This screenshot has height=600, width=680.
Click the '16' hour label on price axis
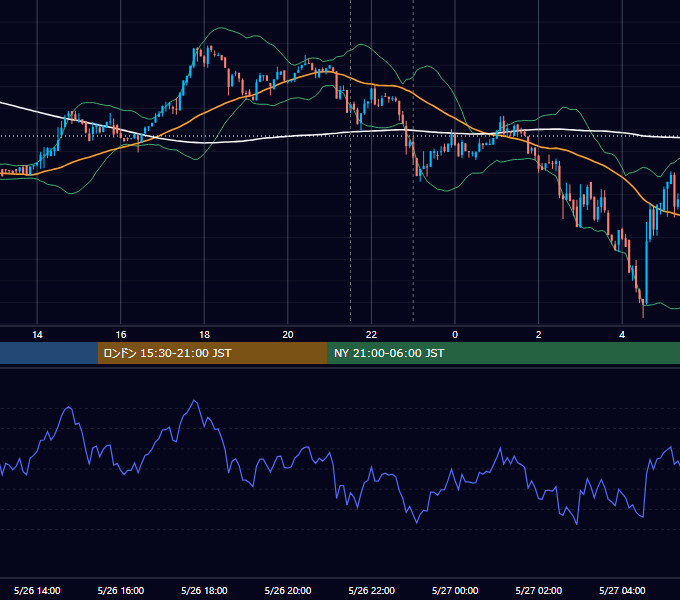(x=121, y=335)
